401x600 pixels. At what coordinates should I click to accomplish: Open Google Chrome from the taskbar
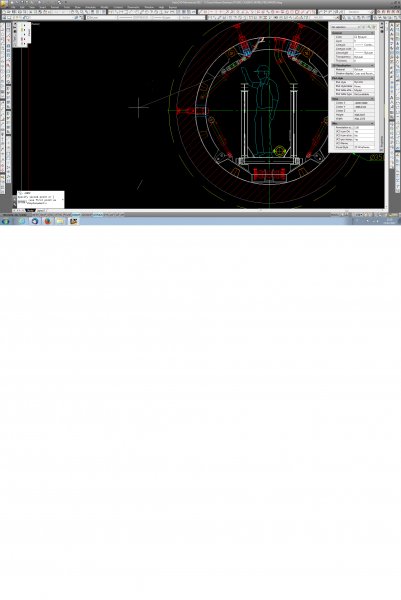click(35, 221)
